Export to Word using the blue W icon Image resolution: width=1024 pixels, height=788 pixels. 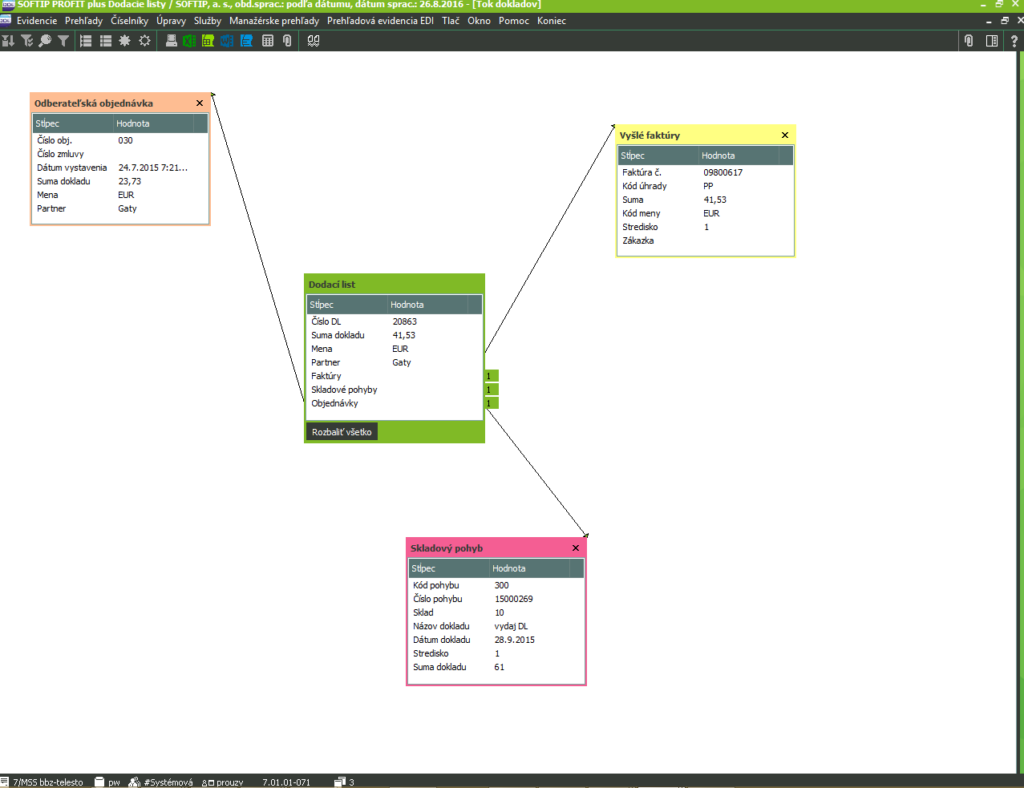pos(227,41)
